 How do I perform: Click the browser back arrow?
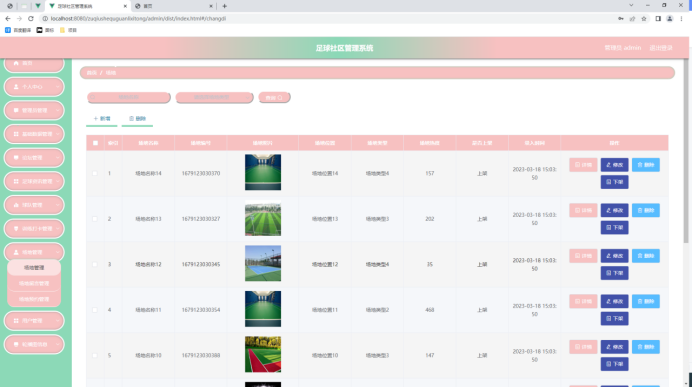pyautogui.click(x=8, y=19)
